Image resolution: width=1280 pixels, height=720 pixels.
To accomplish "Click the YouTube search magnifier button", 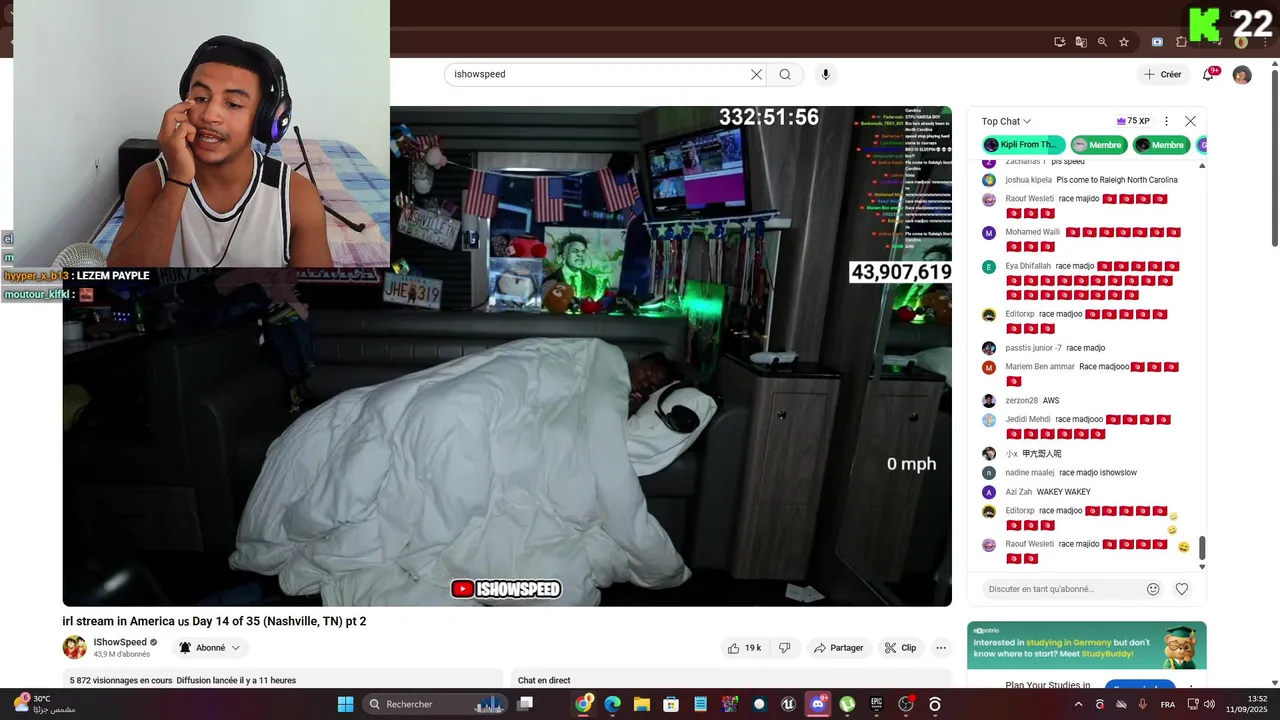I will [x=785, y=74].
